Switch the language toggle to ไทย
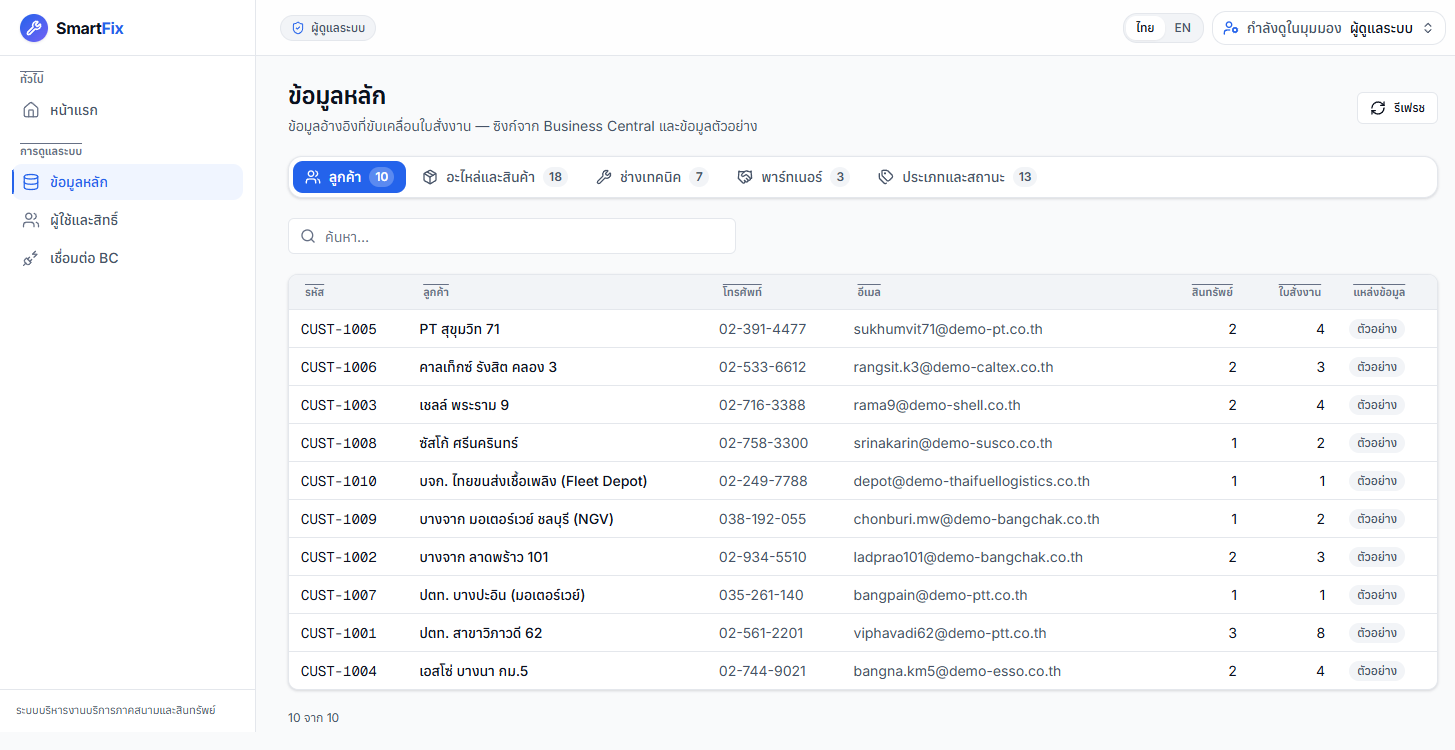This screenshot has height=750, width=1455. (1145, 28)
